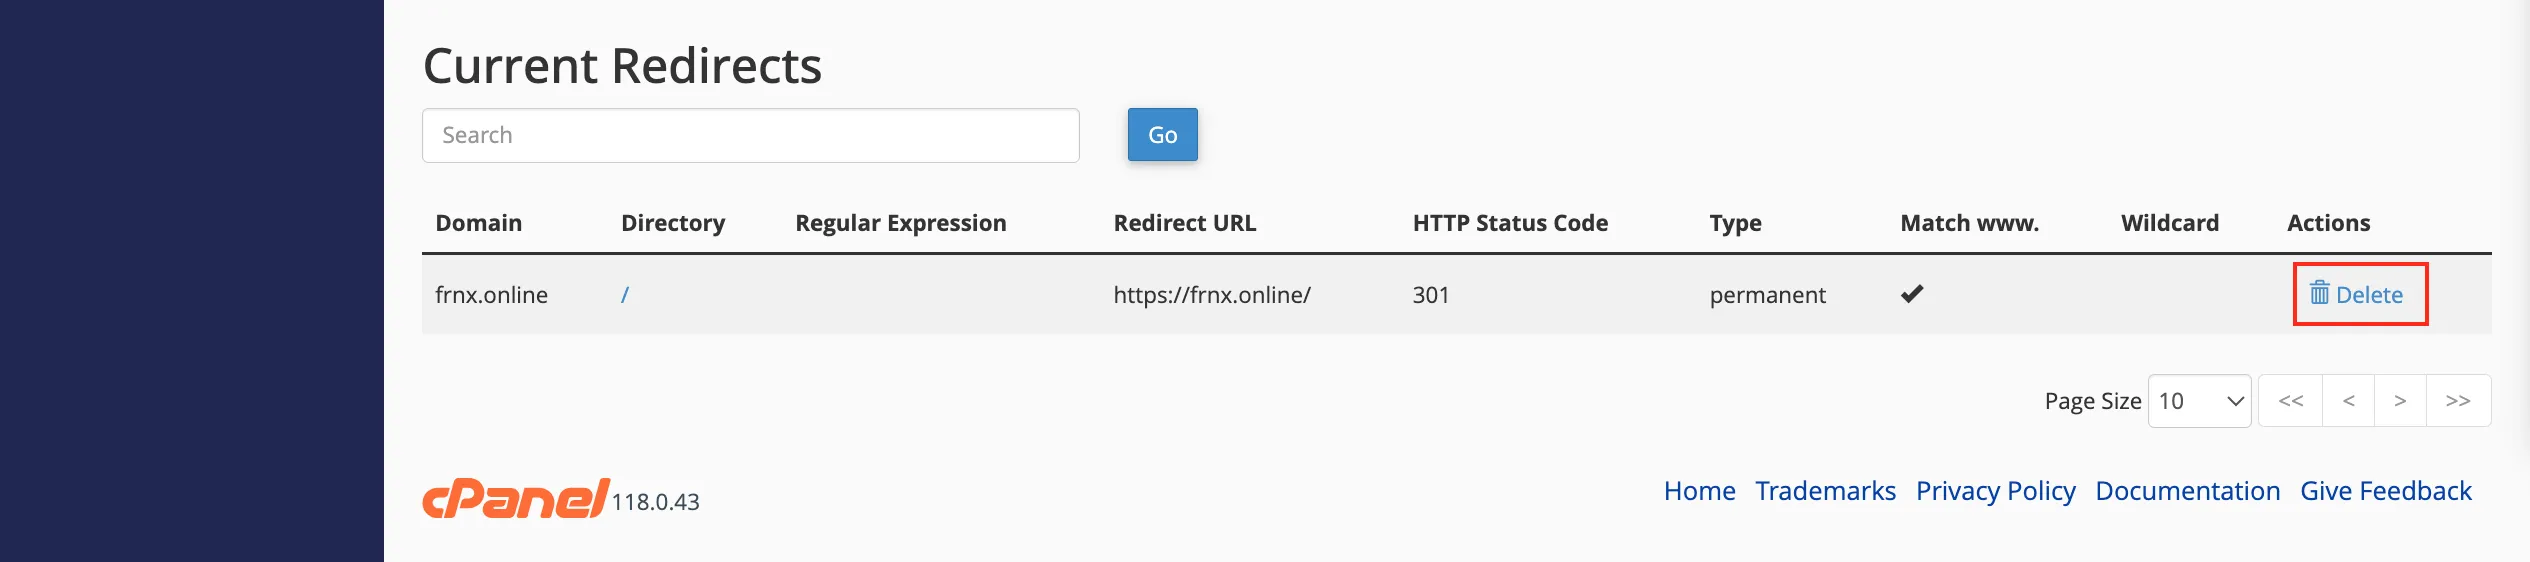Go to previous page with < button
Viewport: 2530px width, 562px height.
pyautogui.click(x=2349, y=401)
